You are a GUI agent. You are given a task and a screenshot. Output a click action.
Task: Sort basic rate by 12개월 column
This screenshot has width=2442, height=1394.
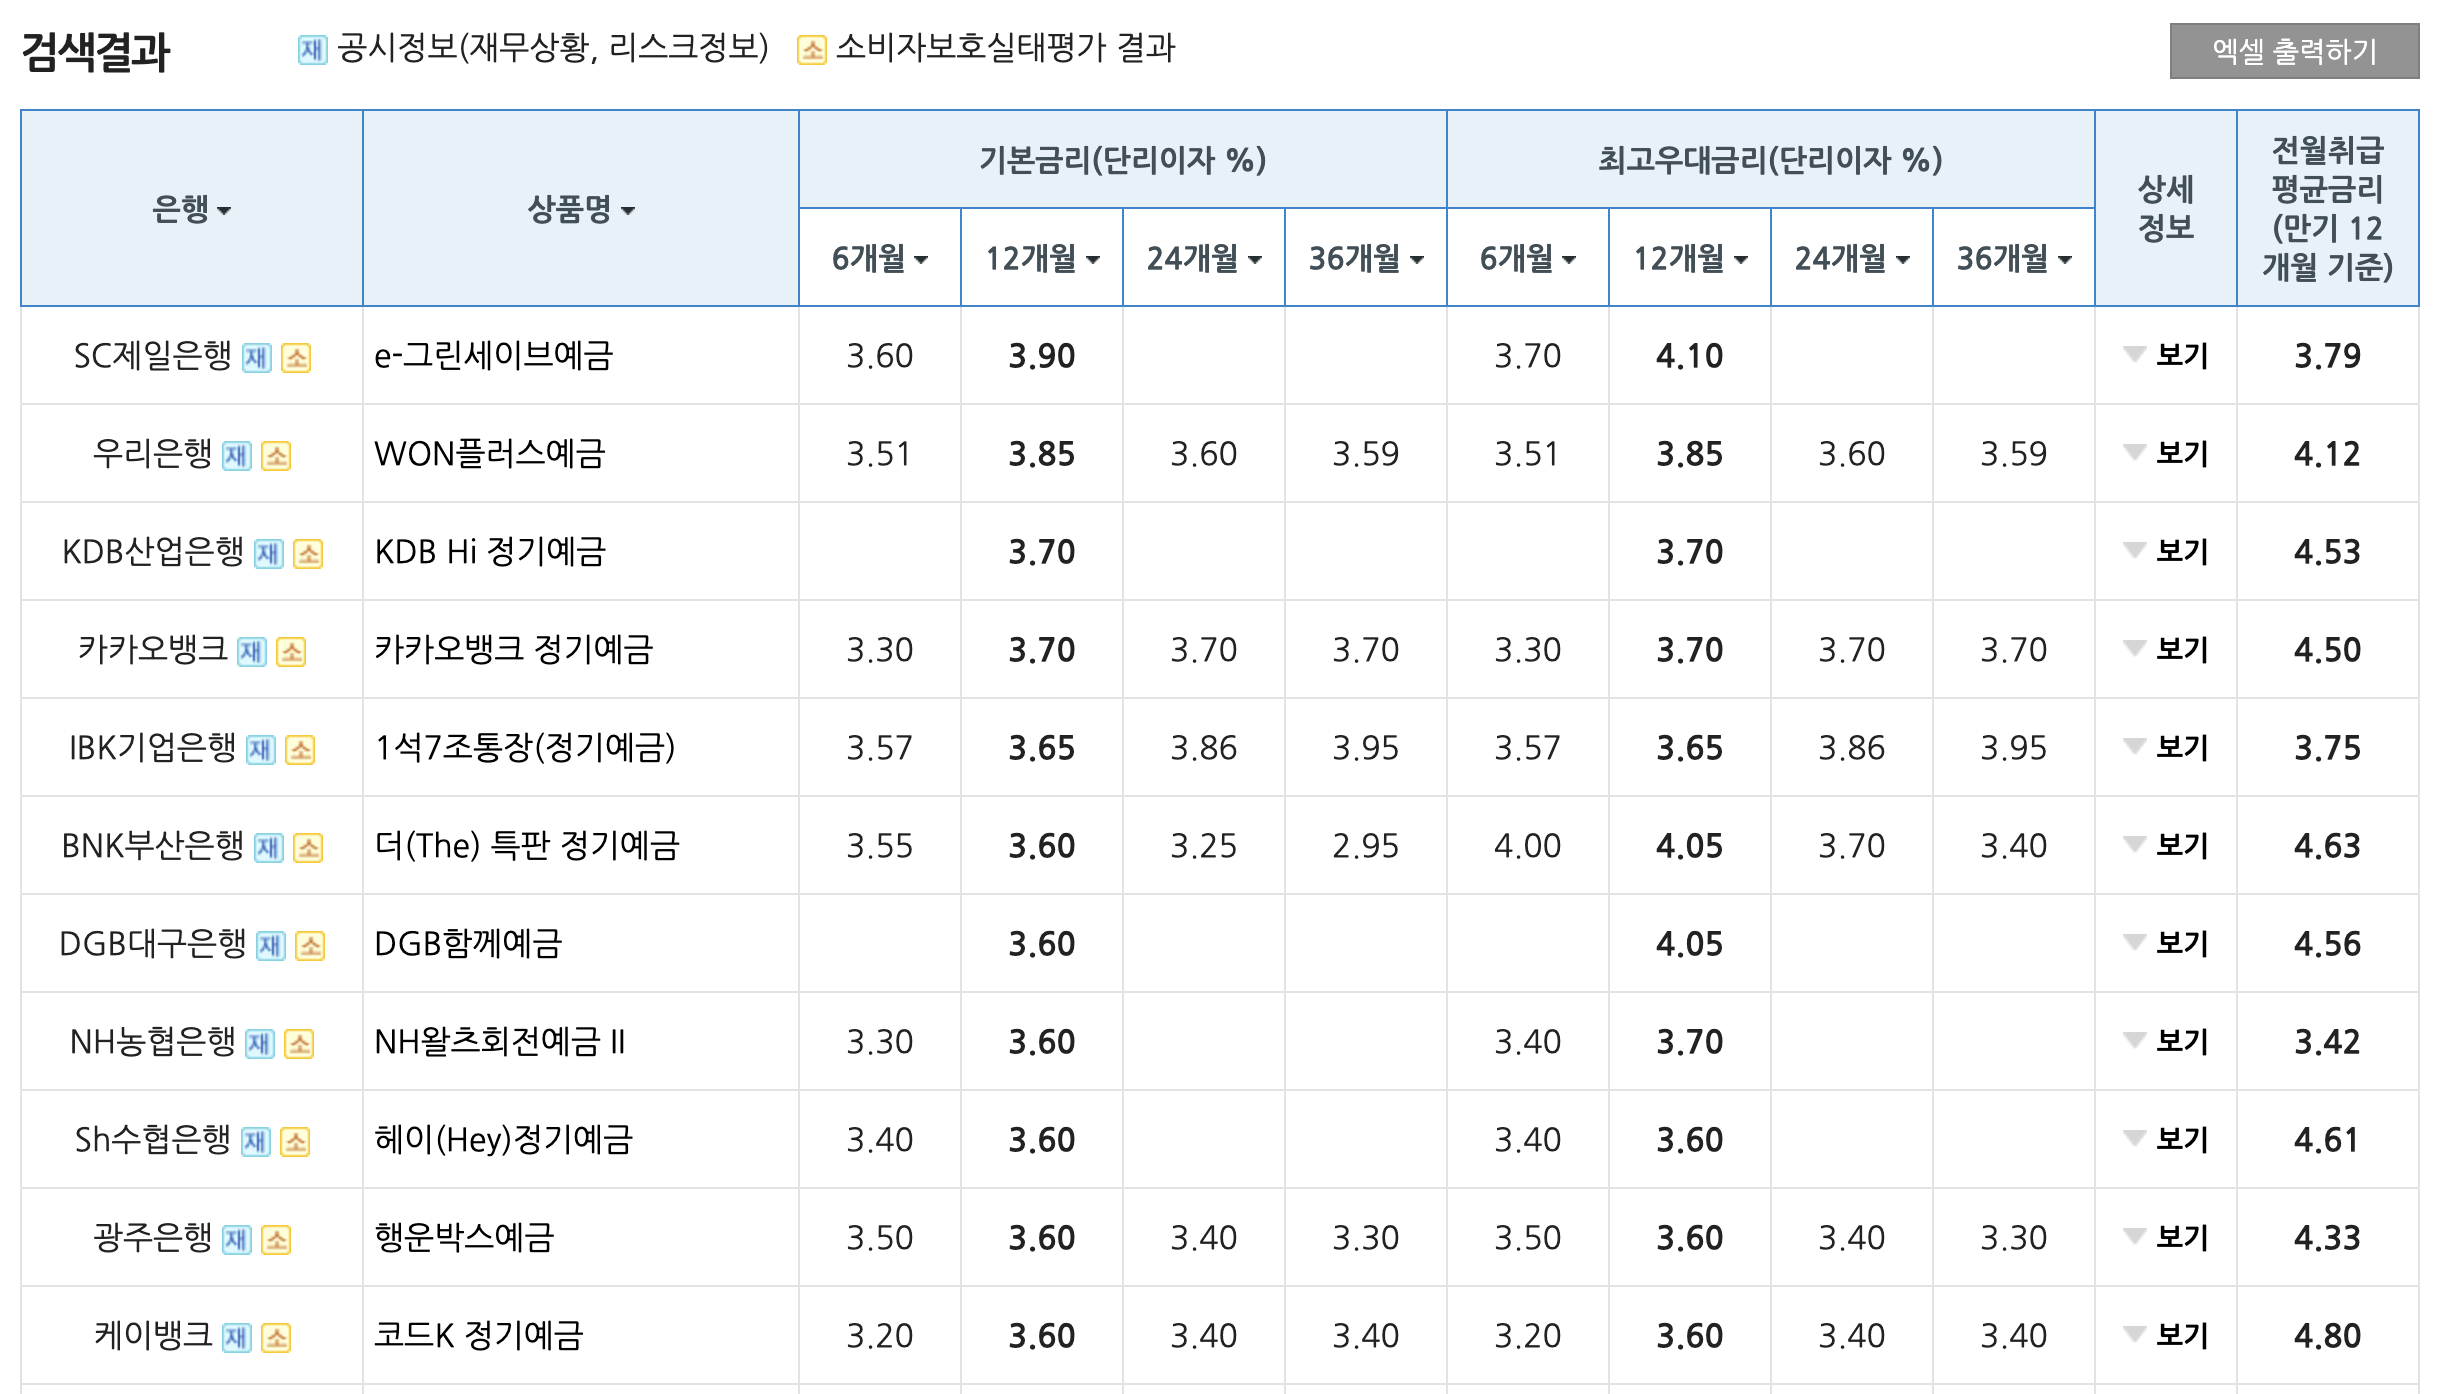click(1042, 258)
